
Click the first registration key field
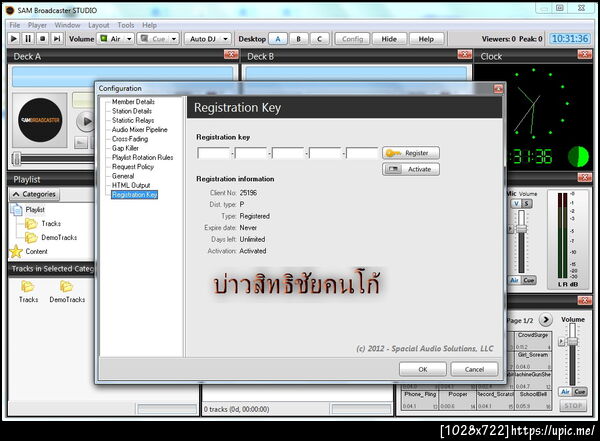point(214,153)
